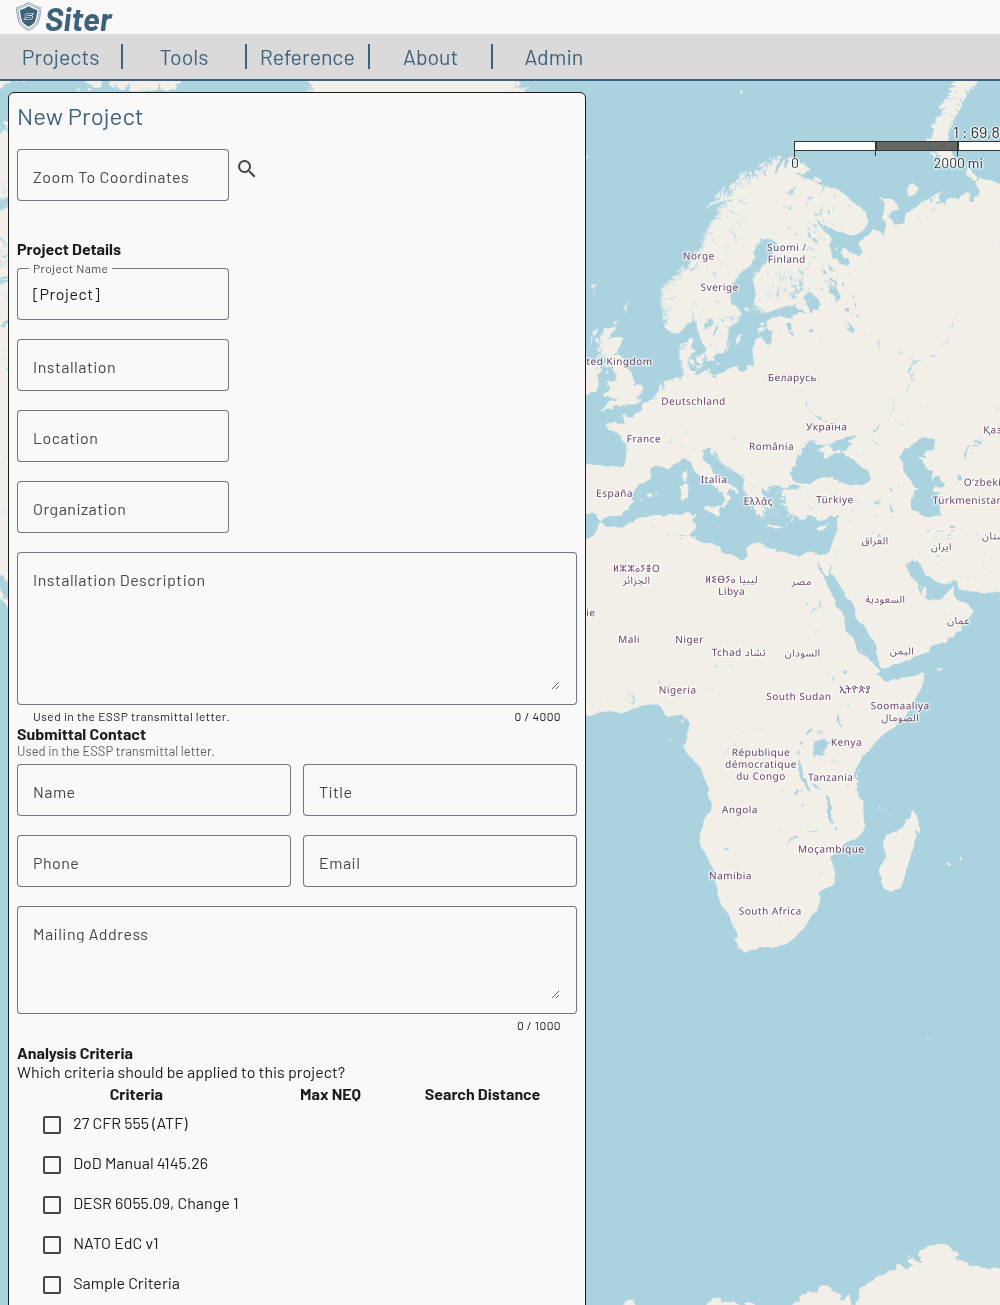1000x1305 pixels.
Task: Click the Tanzania map label
Action: [830, 777]
